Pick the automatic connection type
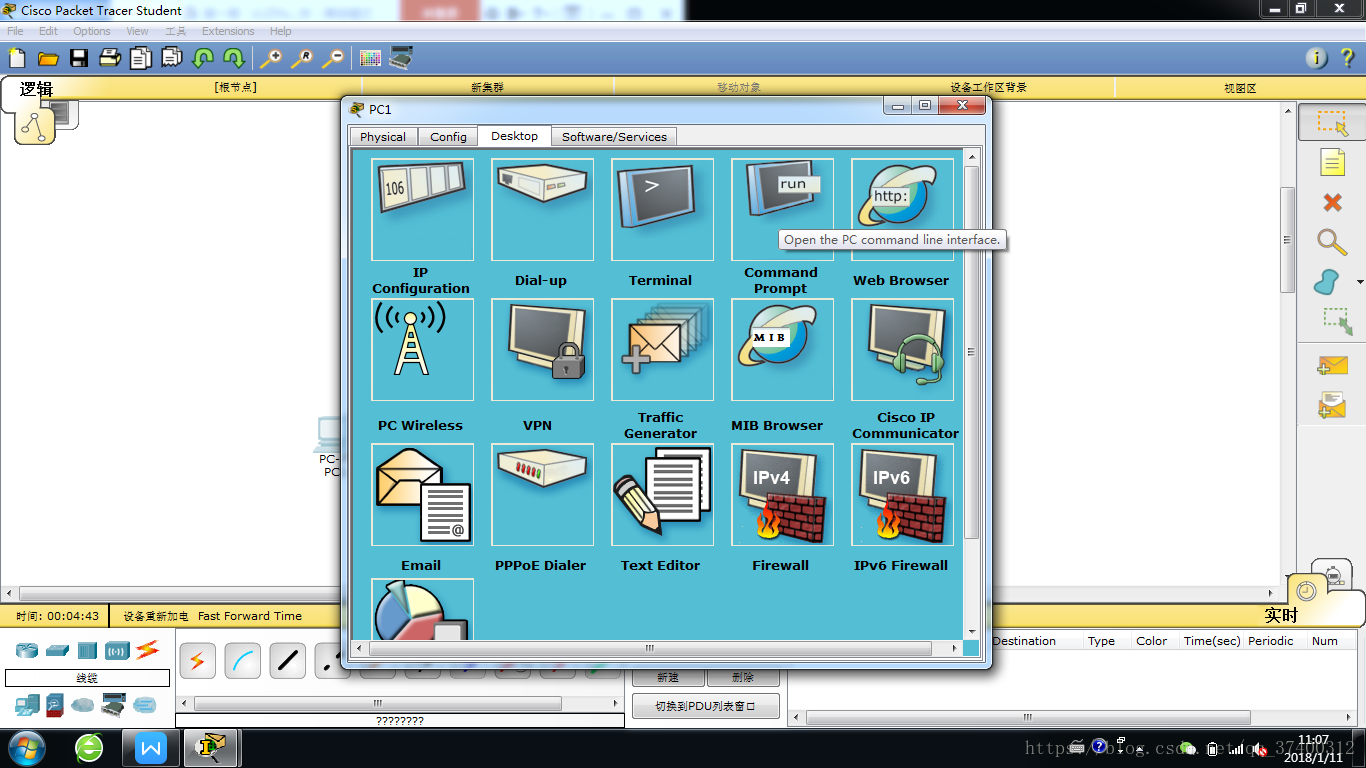The image size is (1366, 768). (197, 661)
